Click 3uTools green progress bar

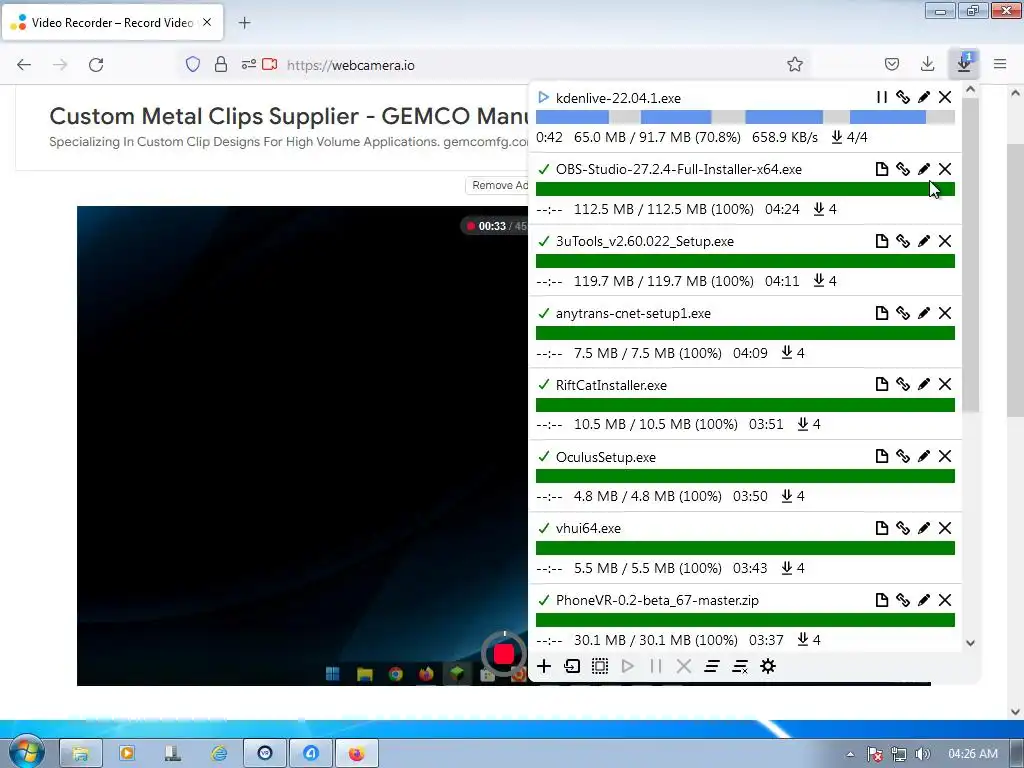pos(745,261)
